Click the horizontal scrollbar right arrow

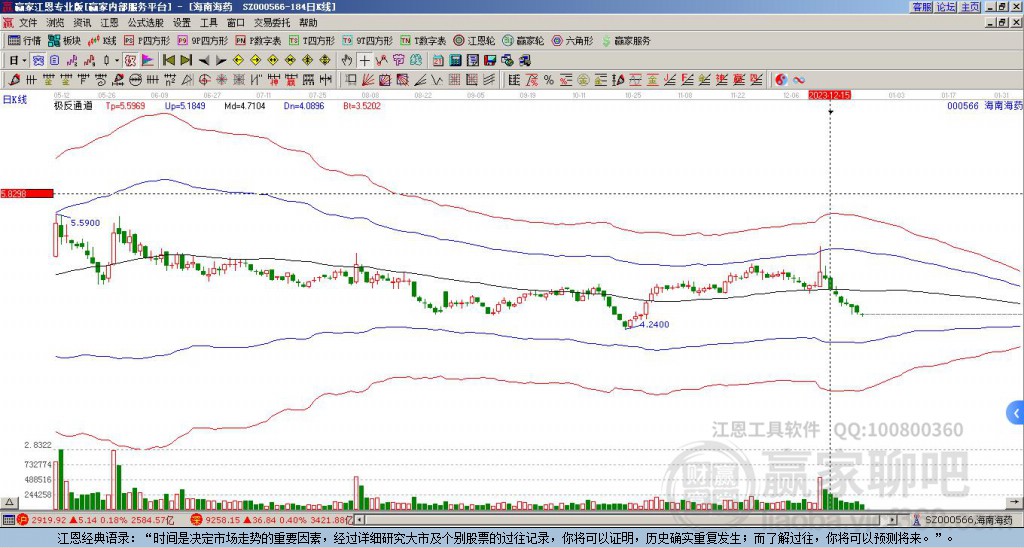click(x=893, y=520)
